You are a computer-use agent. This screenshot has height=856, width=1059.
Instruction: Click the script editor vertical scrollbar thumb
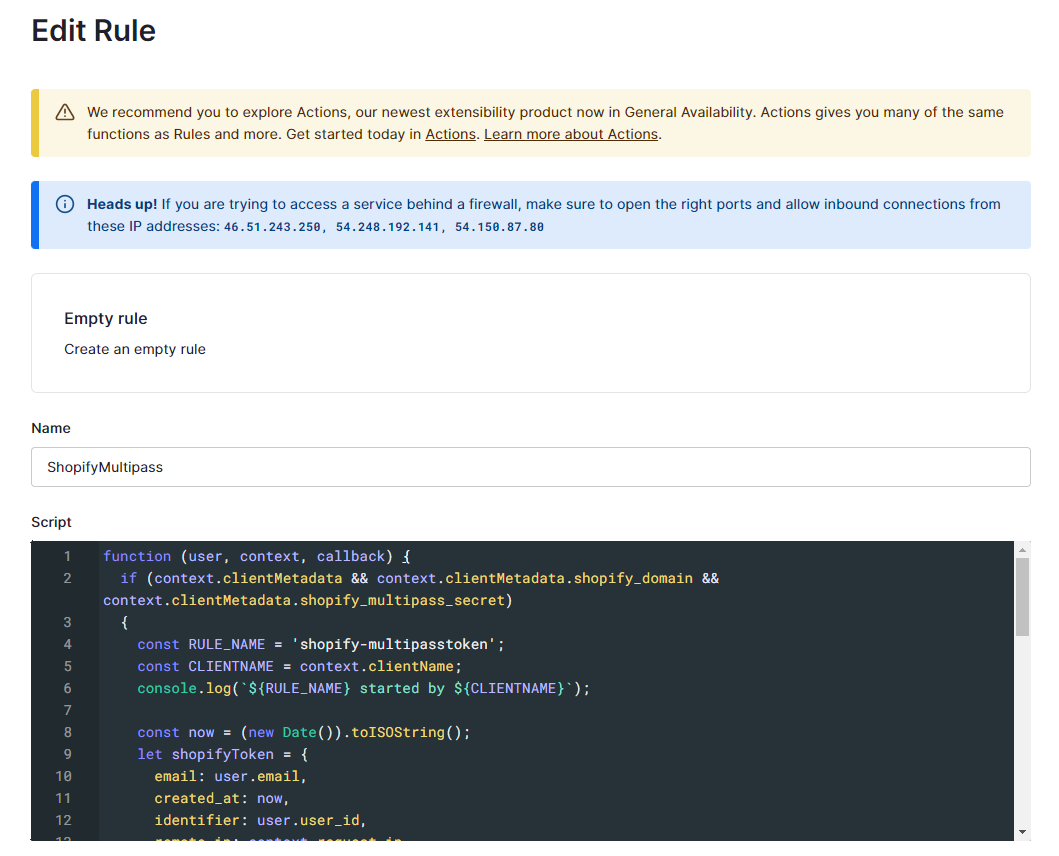pyautogui.click(x=1023, y=597)
